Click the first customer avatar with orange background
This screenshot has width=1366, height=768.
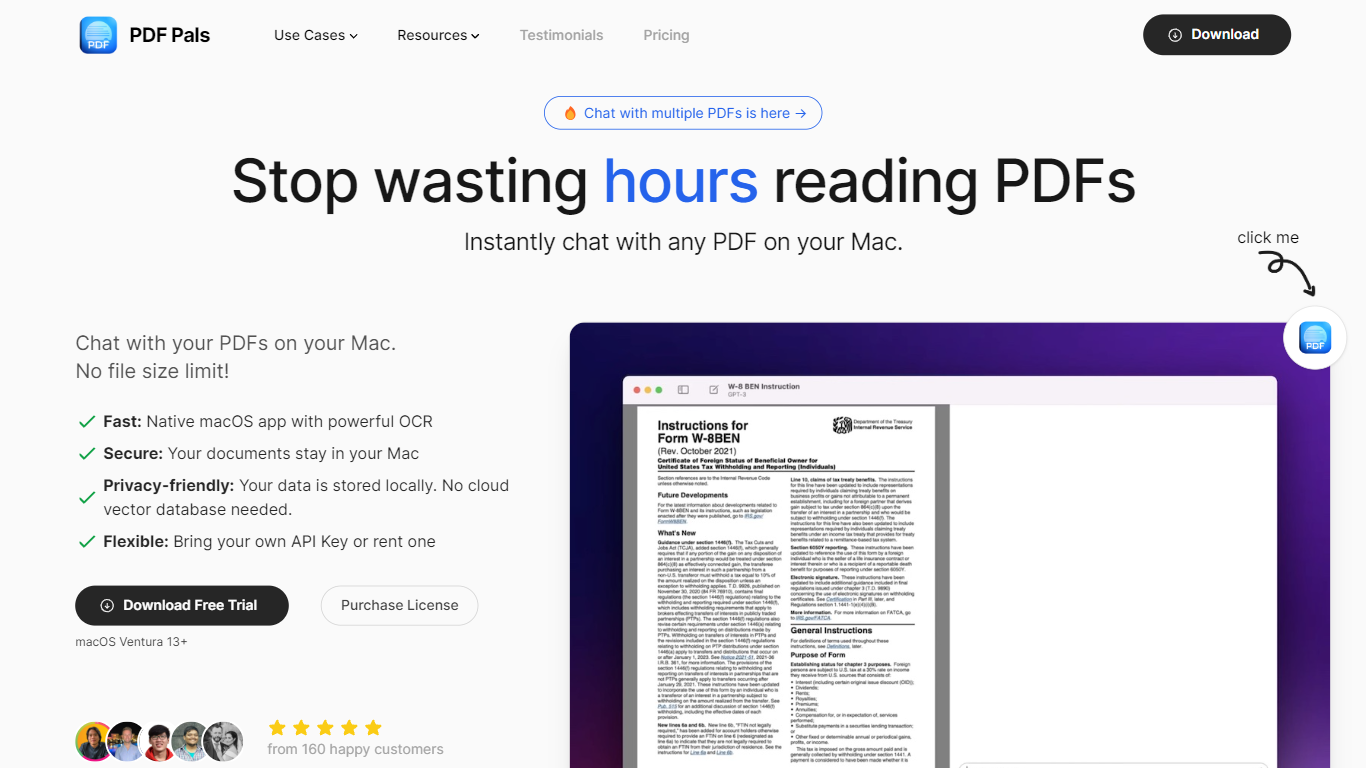tap(95, 741)
